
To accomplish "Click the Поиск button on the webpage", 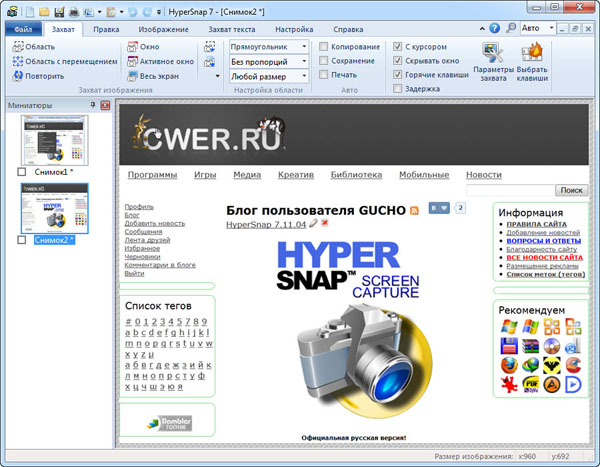I will (570, 190).
